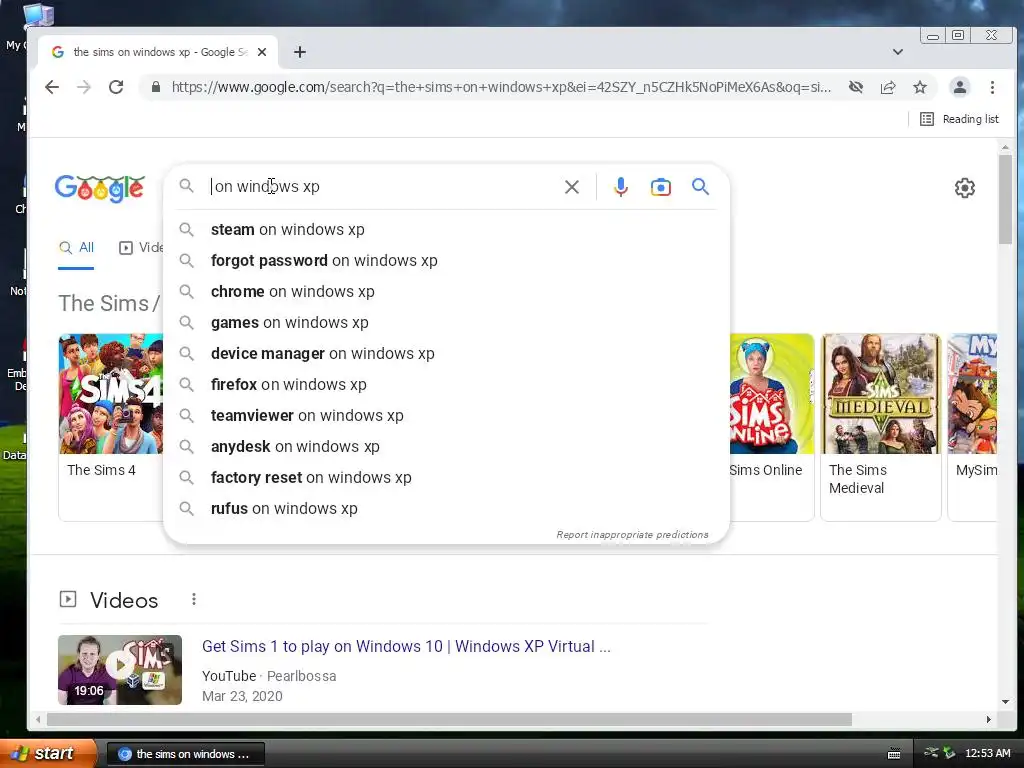Choose teamviewer on windows xp suggestion
Image resolution: width=1024 pixels, height=768 pixels.
446,415
